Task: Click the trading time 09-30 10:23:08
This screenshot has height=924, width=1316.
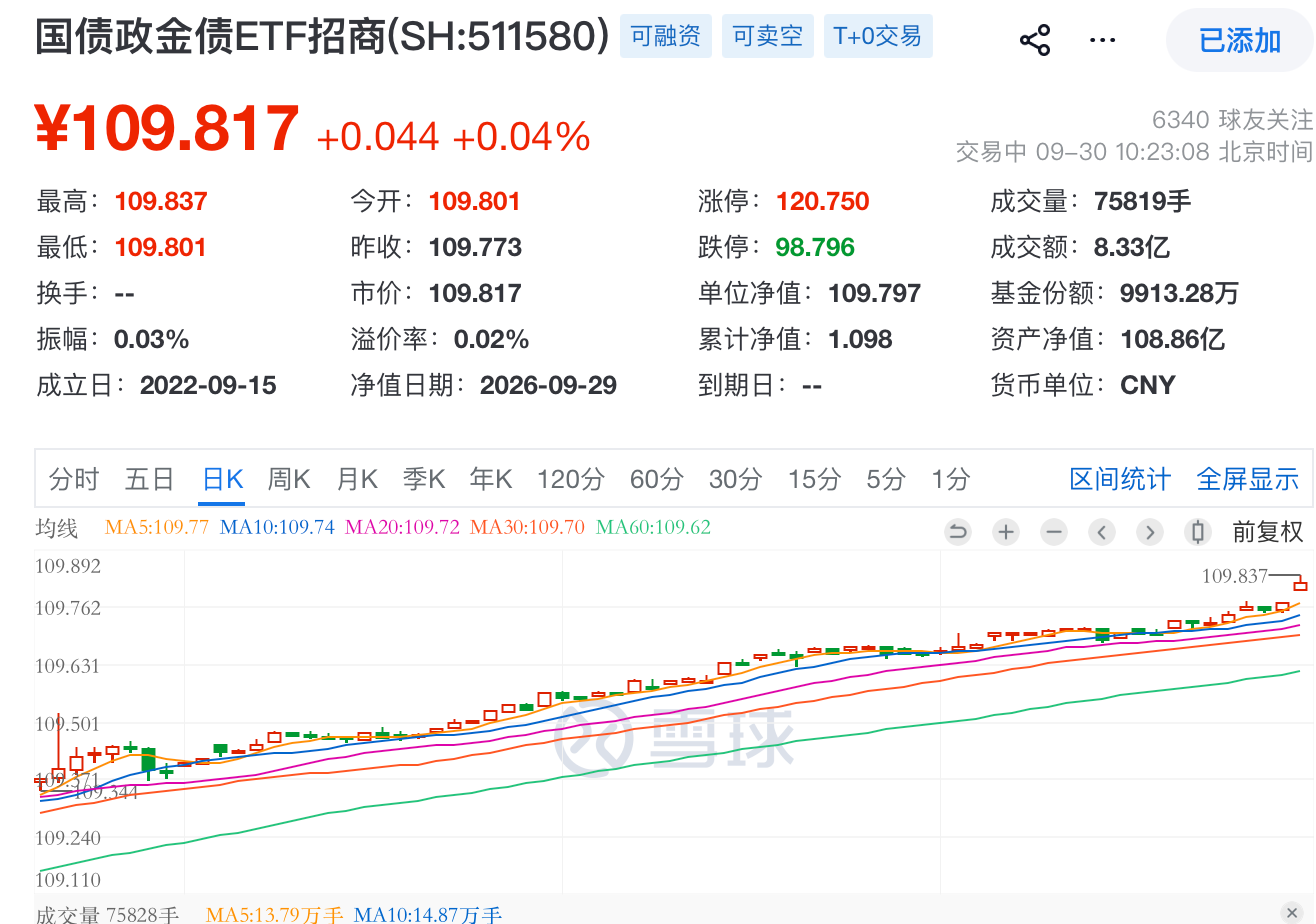Action: coord(1122,152)
